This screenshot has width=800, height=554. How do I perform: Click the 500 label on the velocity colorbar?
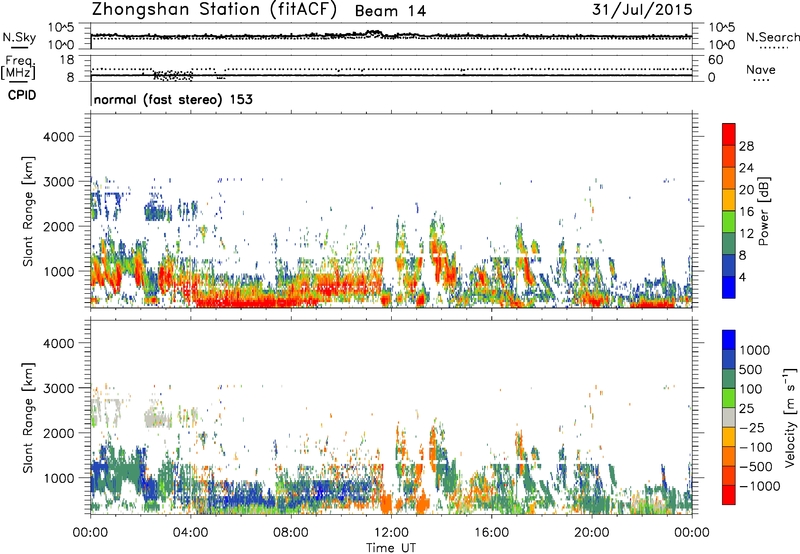pos(751,370)
